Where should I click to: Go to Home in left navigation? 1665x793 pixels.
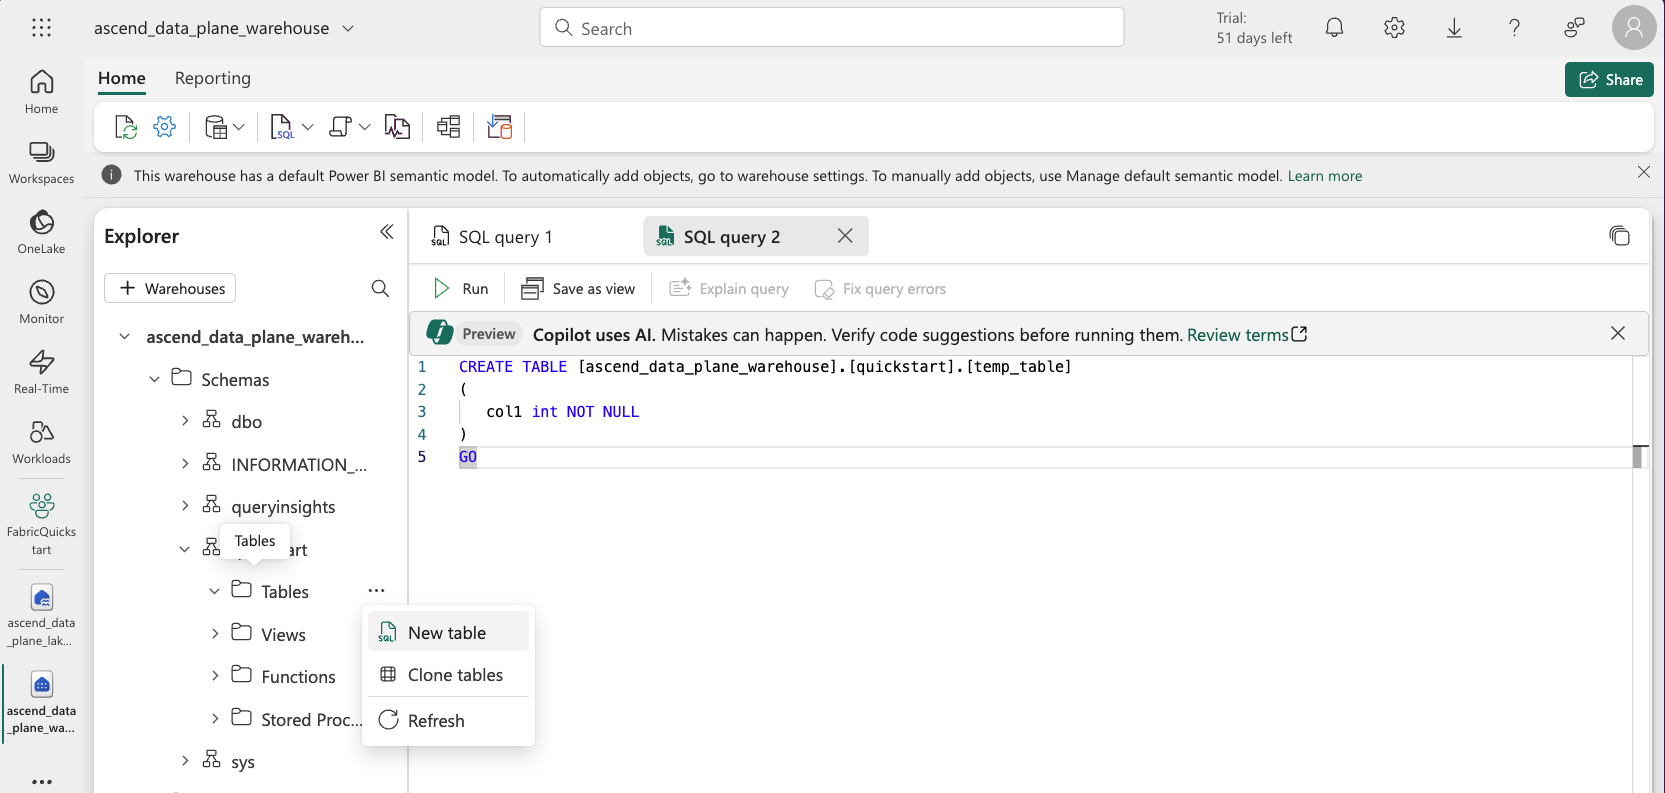41,92
